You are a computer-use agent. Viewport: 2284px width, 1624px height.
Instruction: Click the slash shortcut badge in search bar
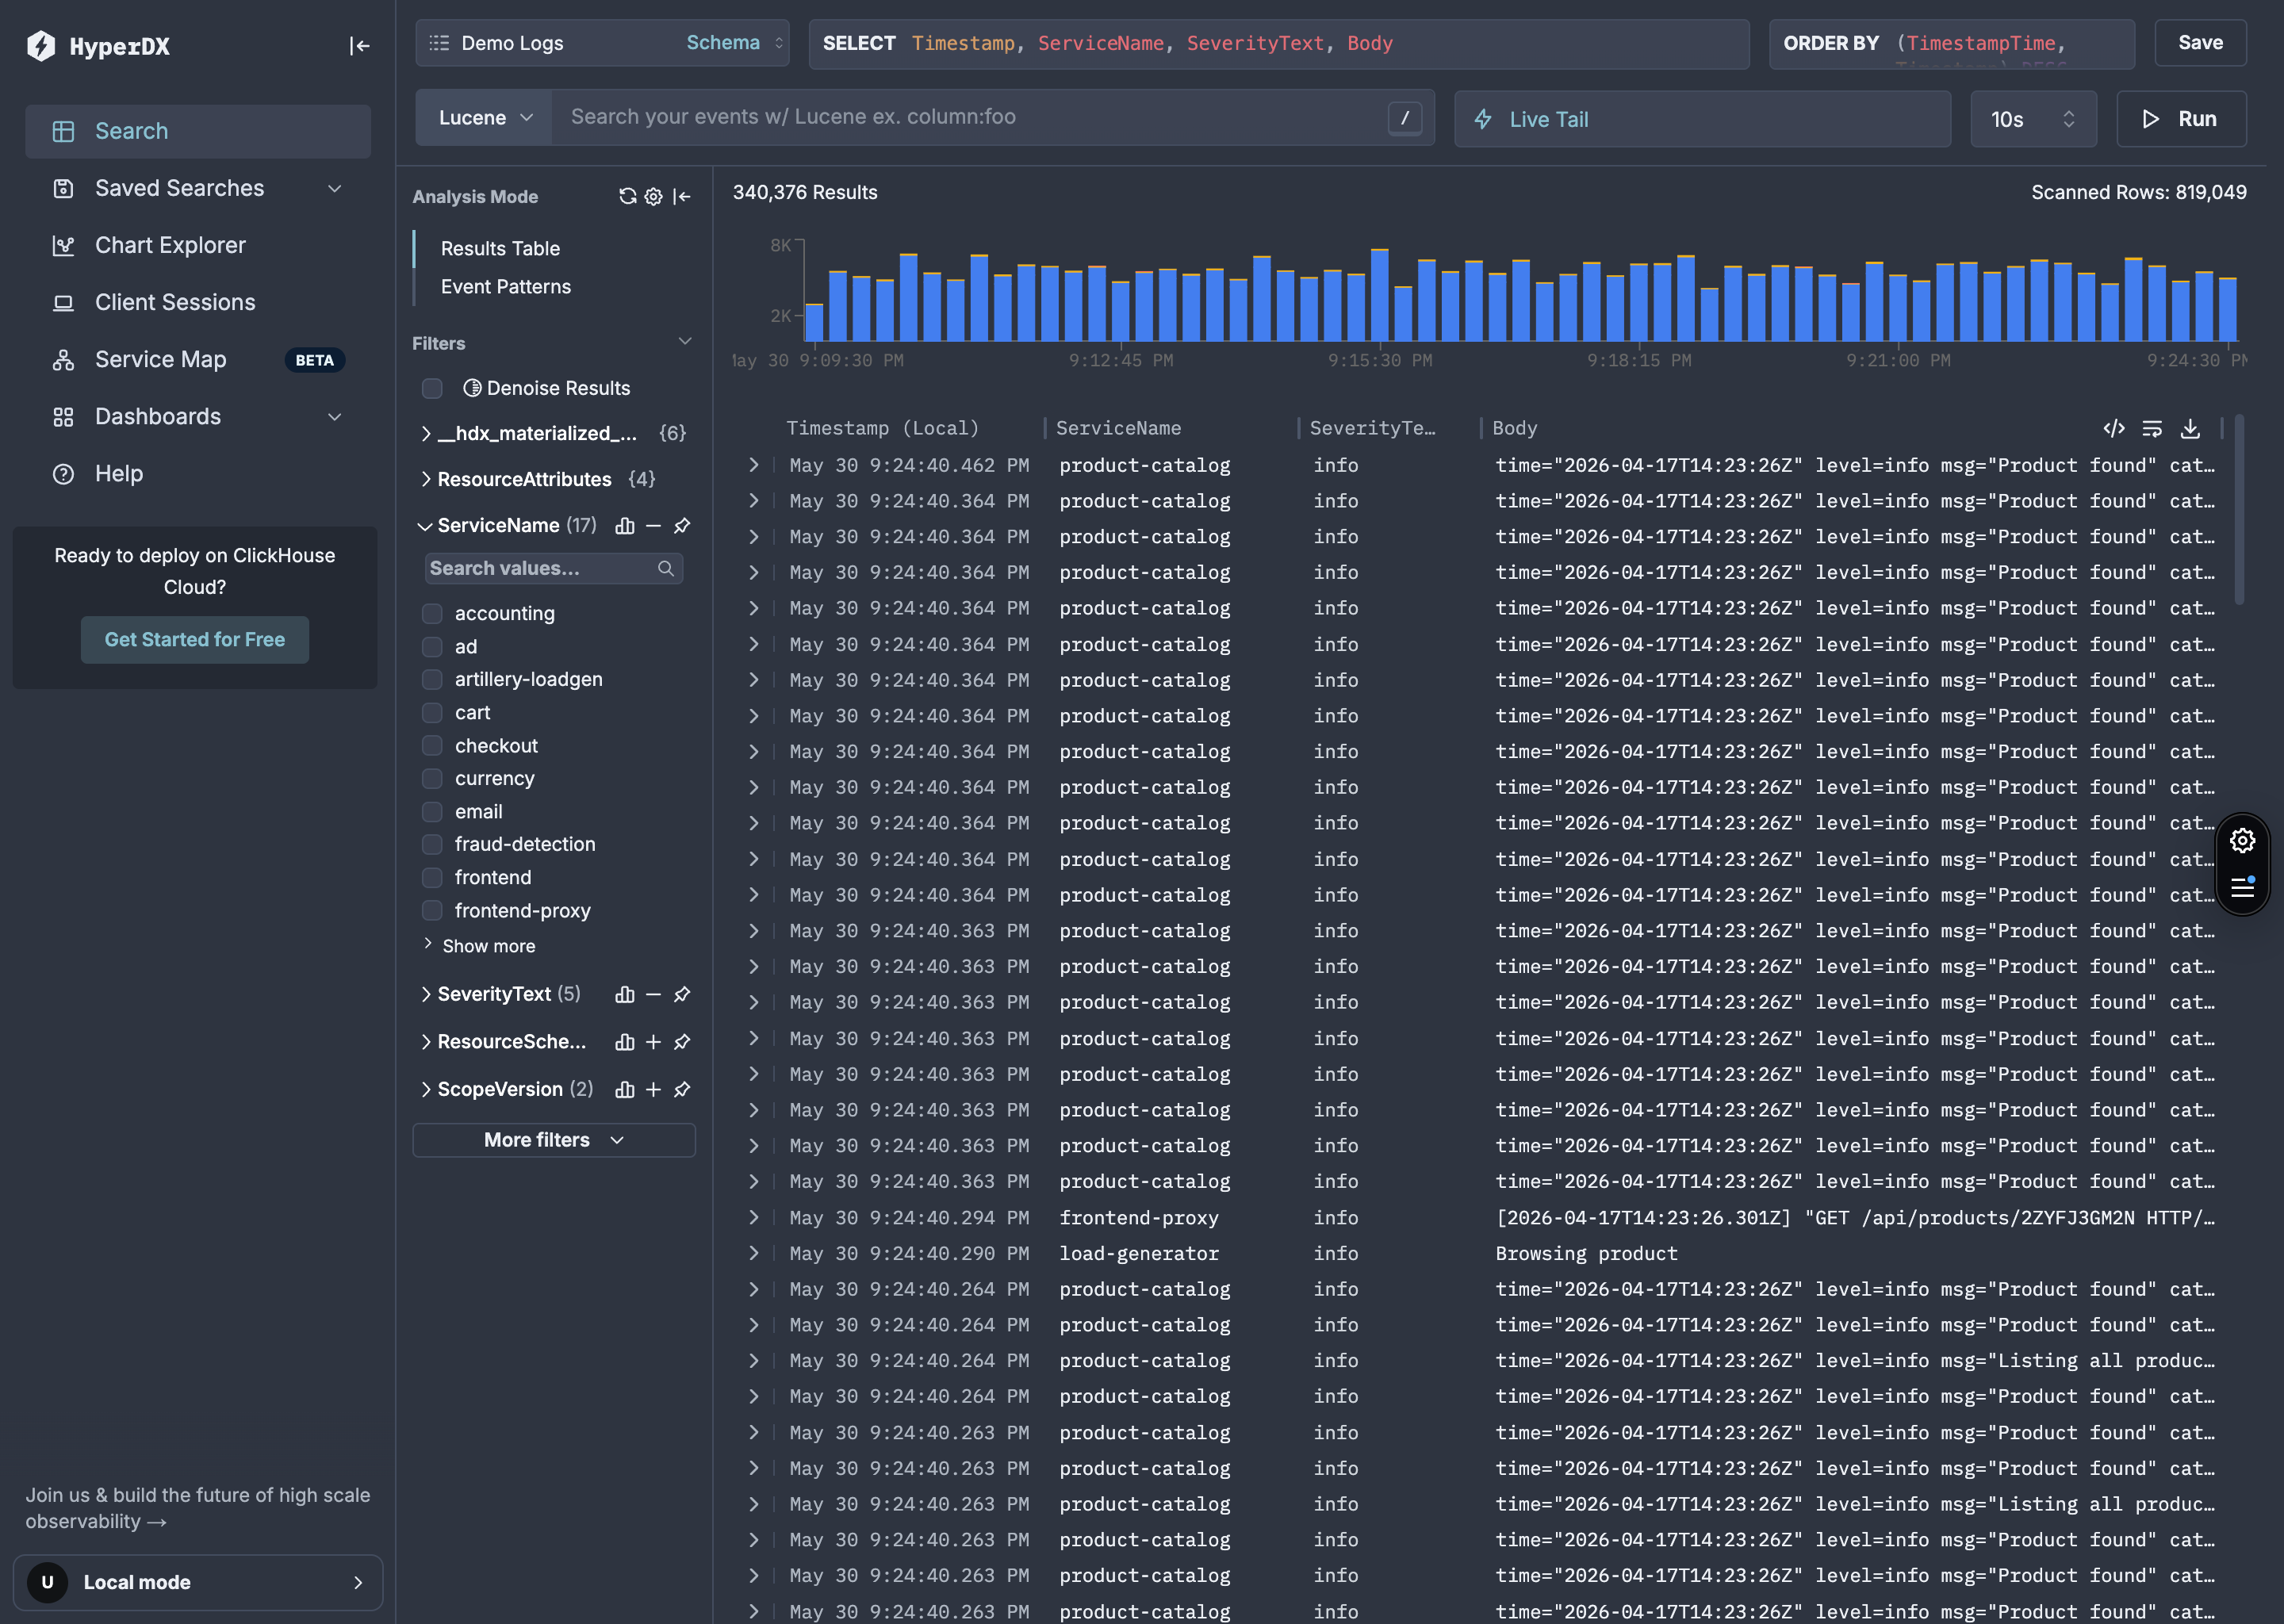[1405, 118]
